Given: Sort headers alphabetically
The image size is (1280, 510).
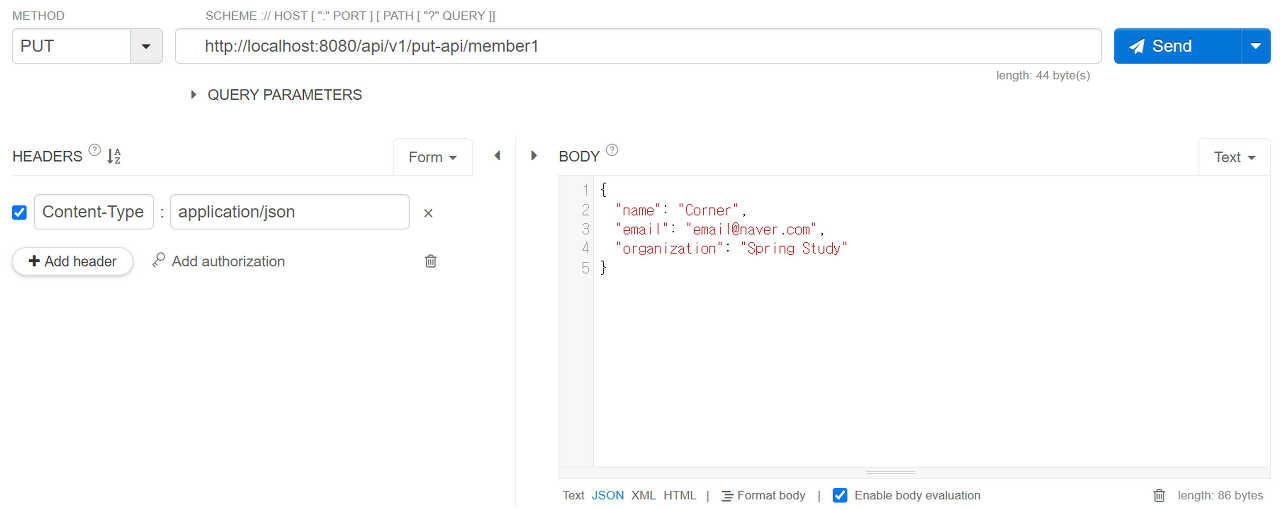Looking at the screenshot, I should pyautogui.click(x=114, y=156).
